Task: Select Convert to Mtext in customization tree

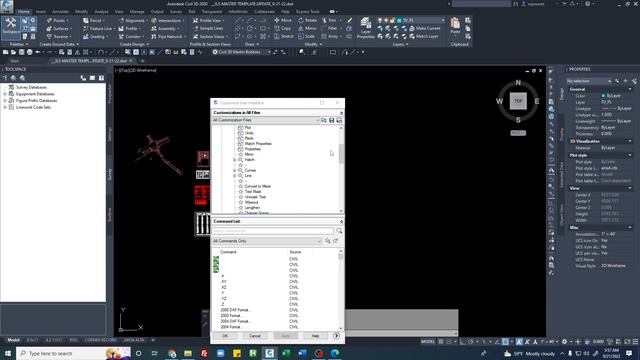Action: 258,186
